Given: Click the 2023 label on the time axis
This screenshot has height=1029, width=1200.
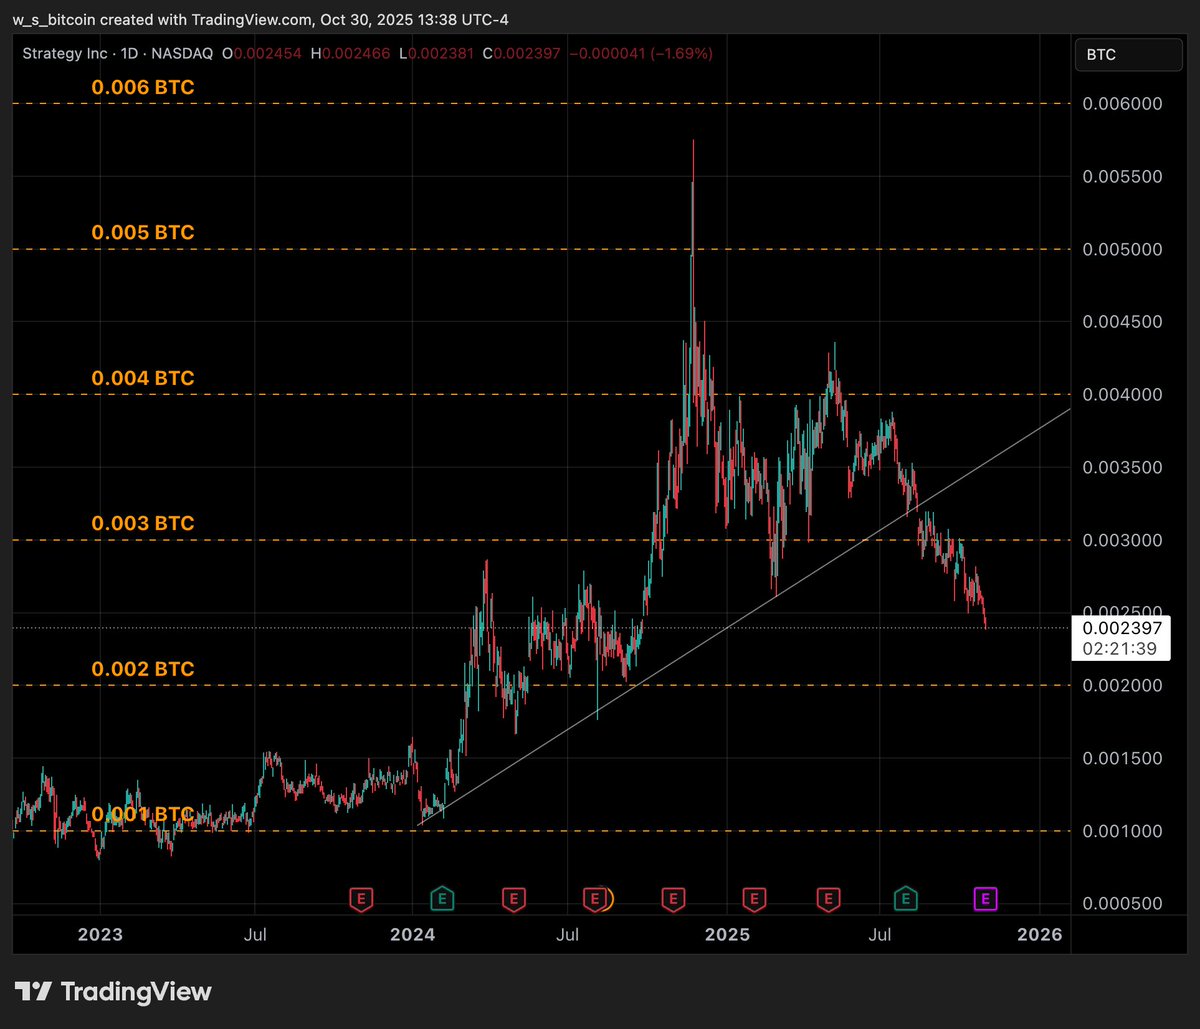Looking at the screenshot, I should pyautogui.click(x=100, y=935).
